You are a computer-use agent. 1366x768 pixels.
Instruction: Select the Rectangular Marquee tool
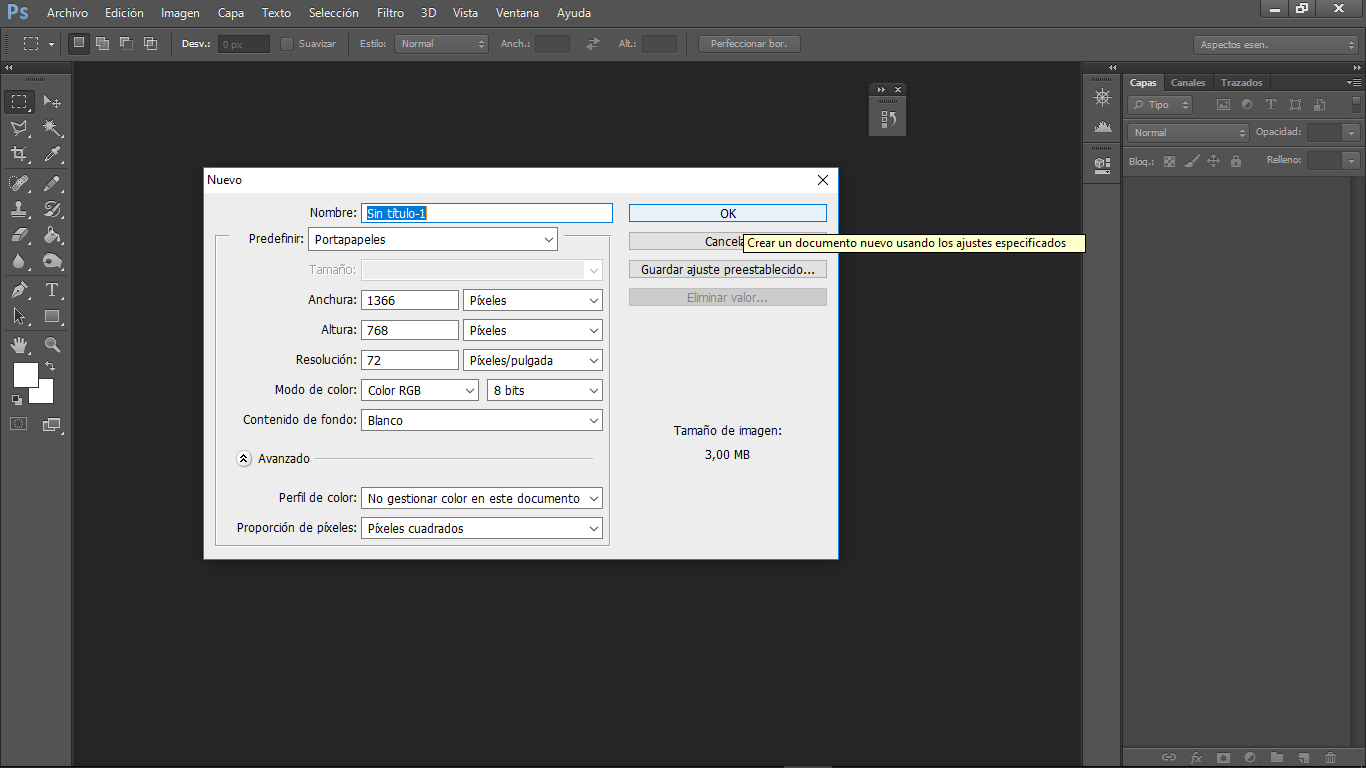coord(19,102)
